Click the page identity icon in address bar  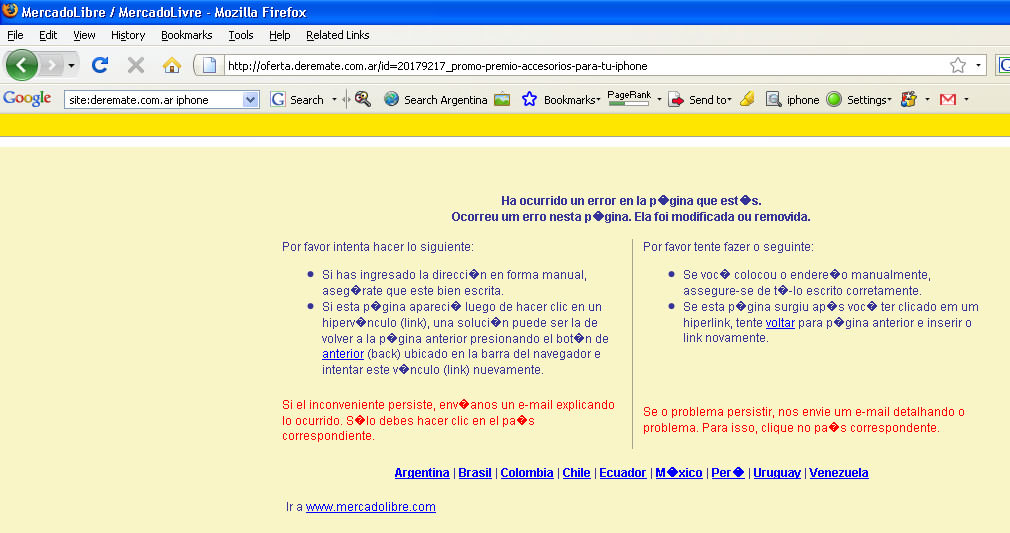tap(209, 65)
